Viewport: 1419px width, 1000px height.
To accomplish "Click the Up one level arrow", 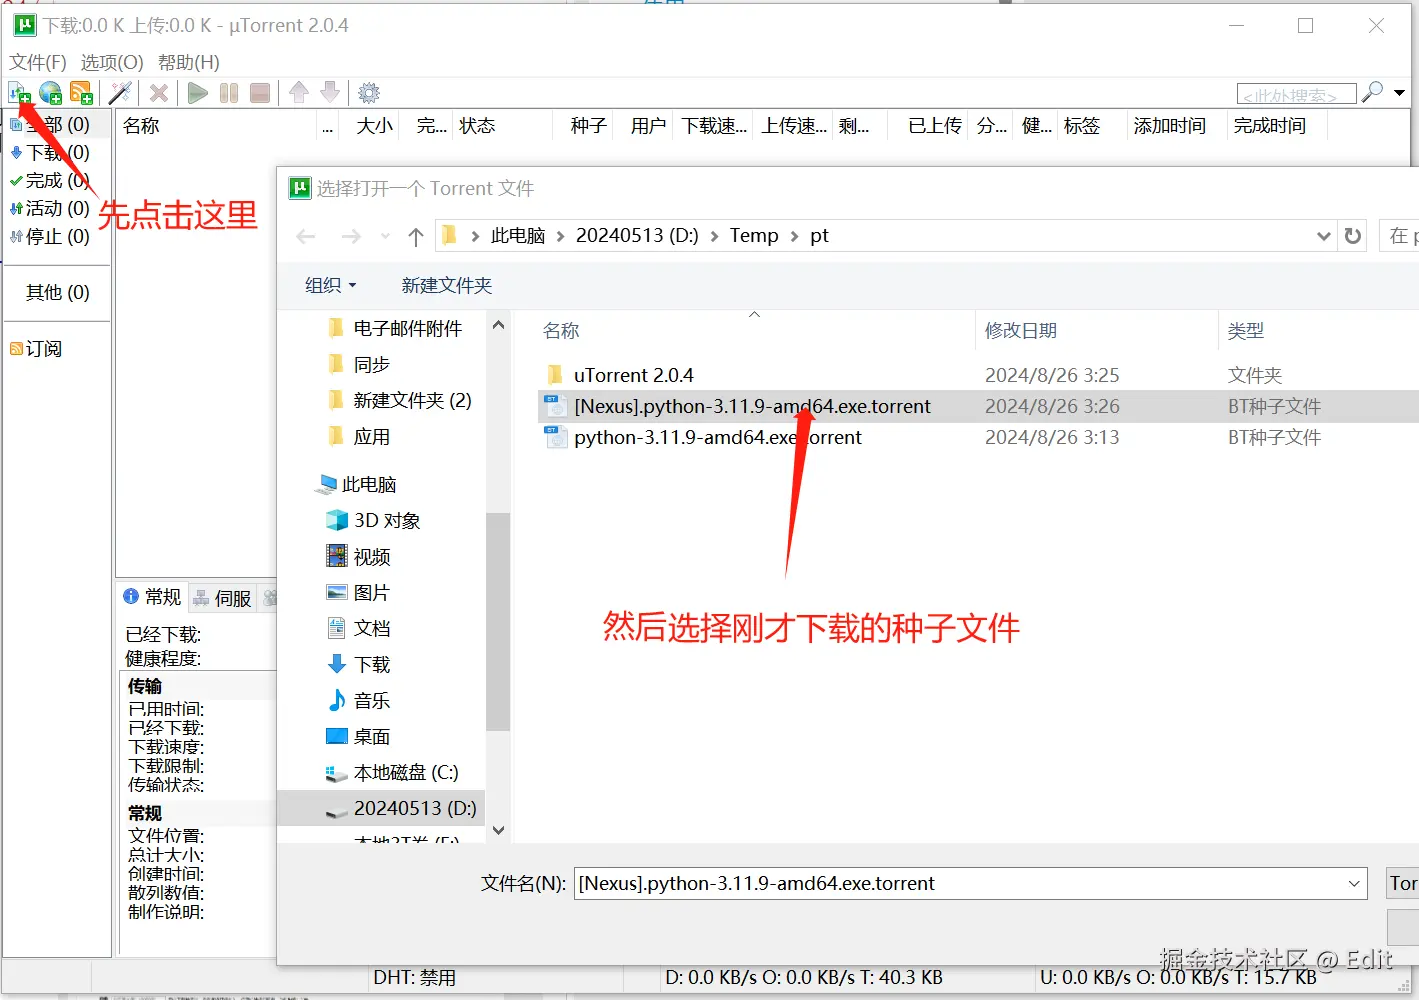I will [x=416, y=237].
